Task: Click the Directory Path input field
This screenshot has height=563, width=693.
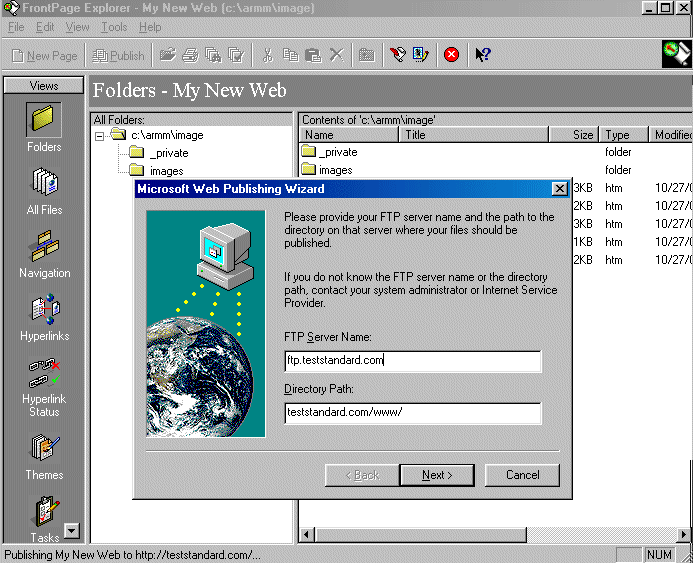Action: pos(413,413)
